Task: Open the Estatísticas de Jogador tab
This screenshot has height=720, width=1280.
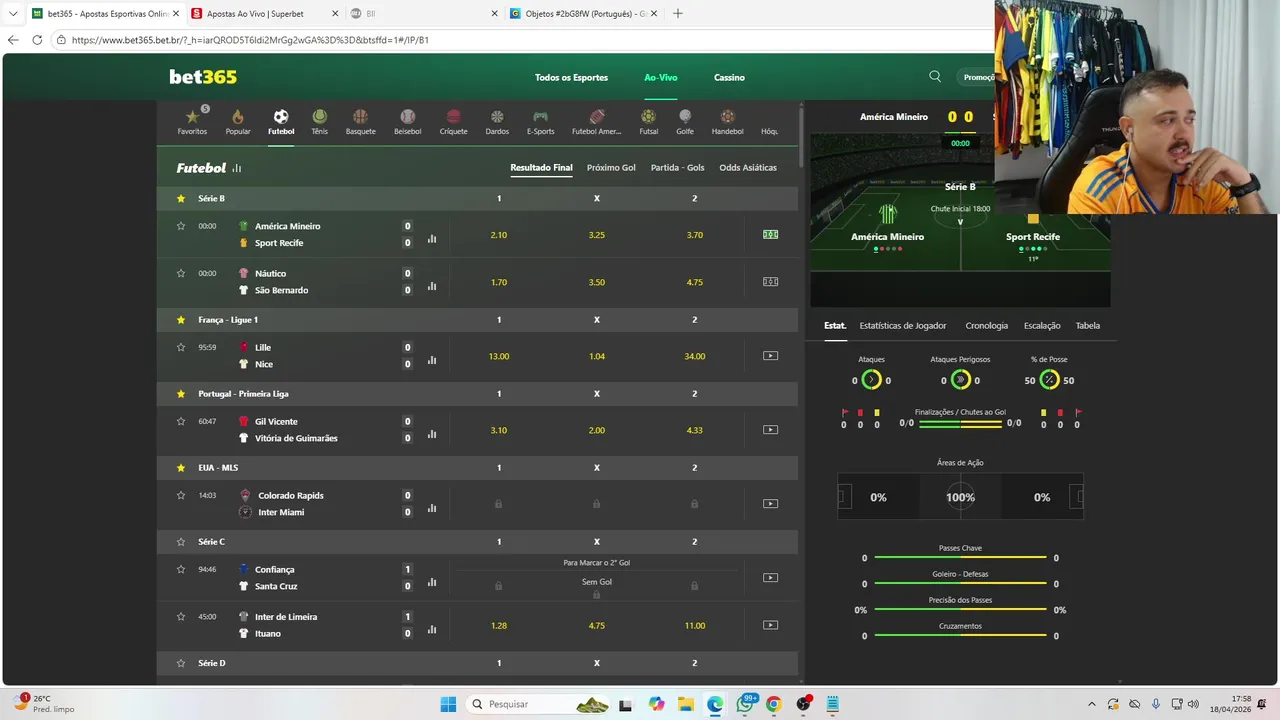Action: point(903,326)
